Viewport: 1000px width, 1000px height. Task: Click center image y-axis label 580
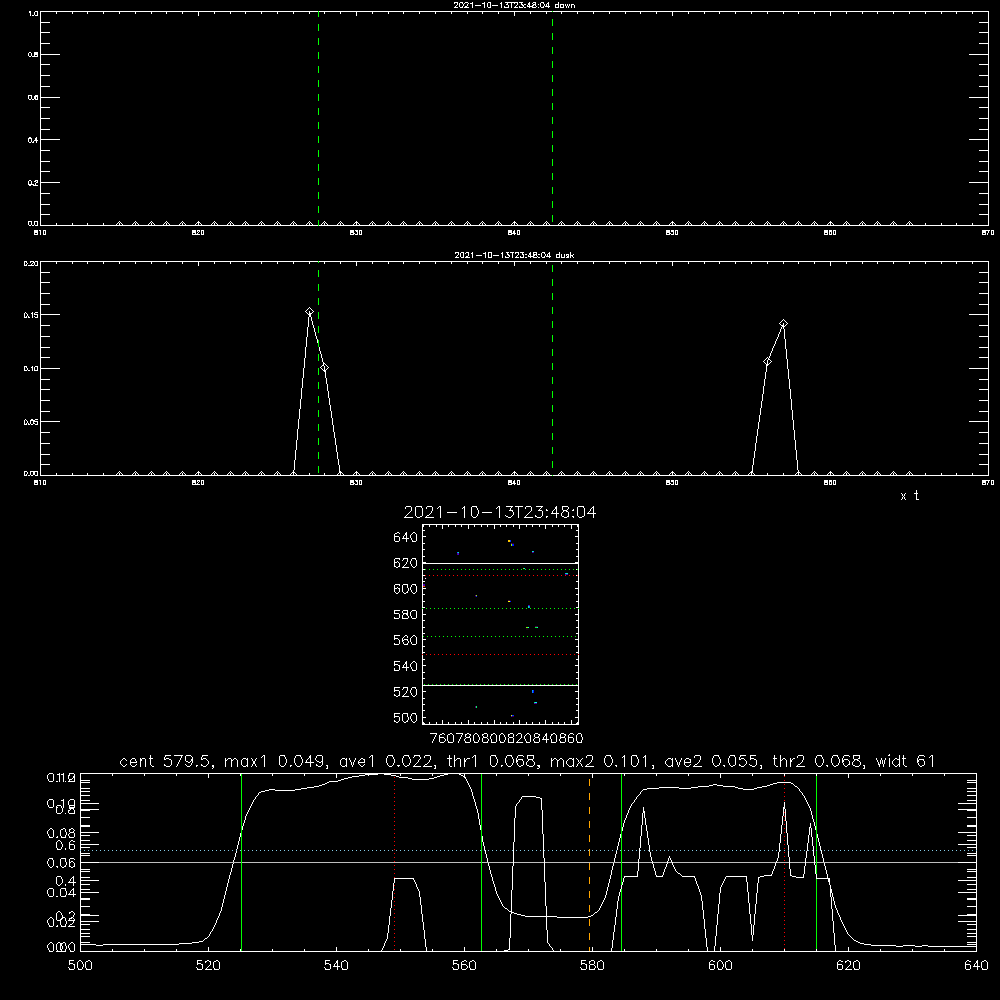point(406,615)
